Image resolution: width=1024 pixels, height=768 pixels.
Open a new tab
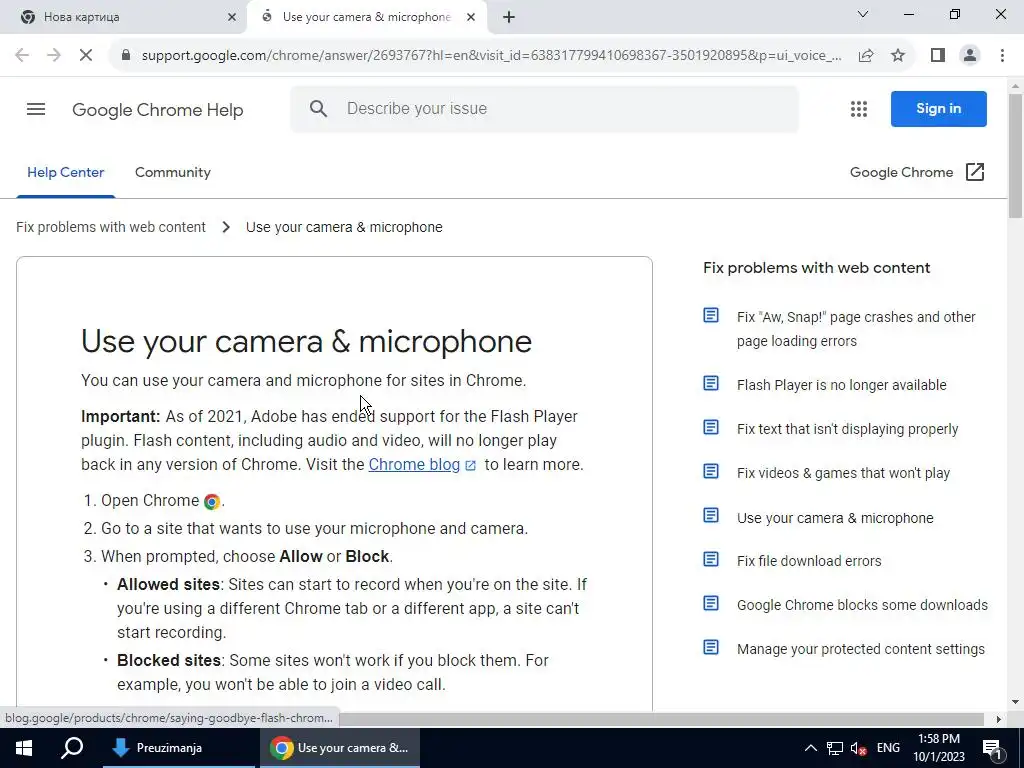coord(509,17)
